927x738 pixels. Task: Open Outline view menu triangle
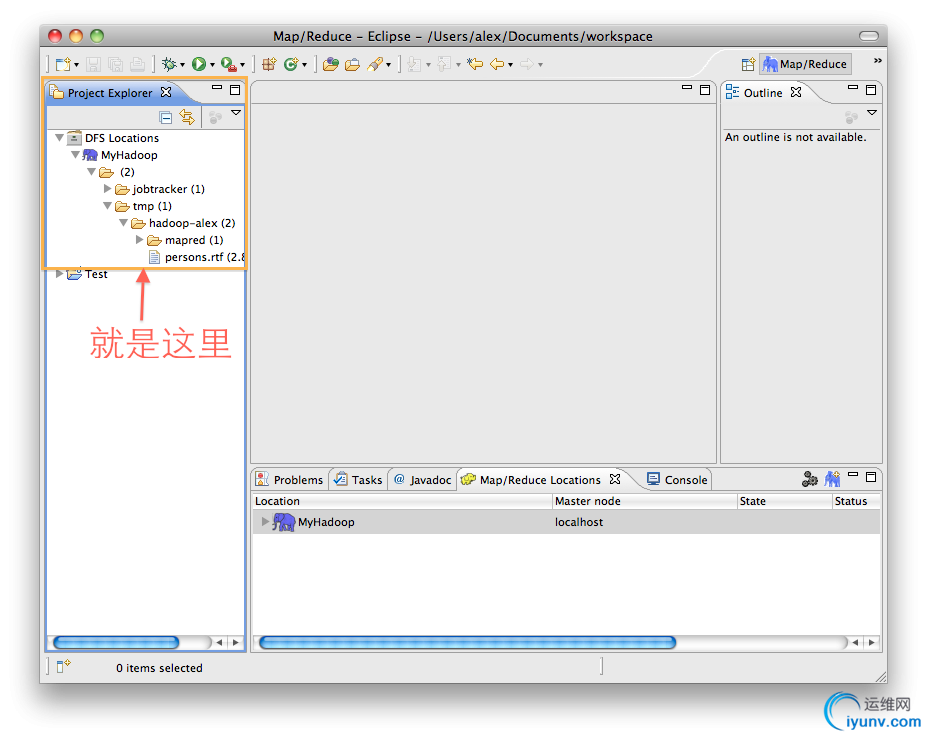tap(872, 112)
